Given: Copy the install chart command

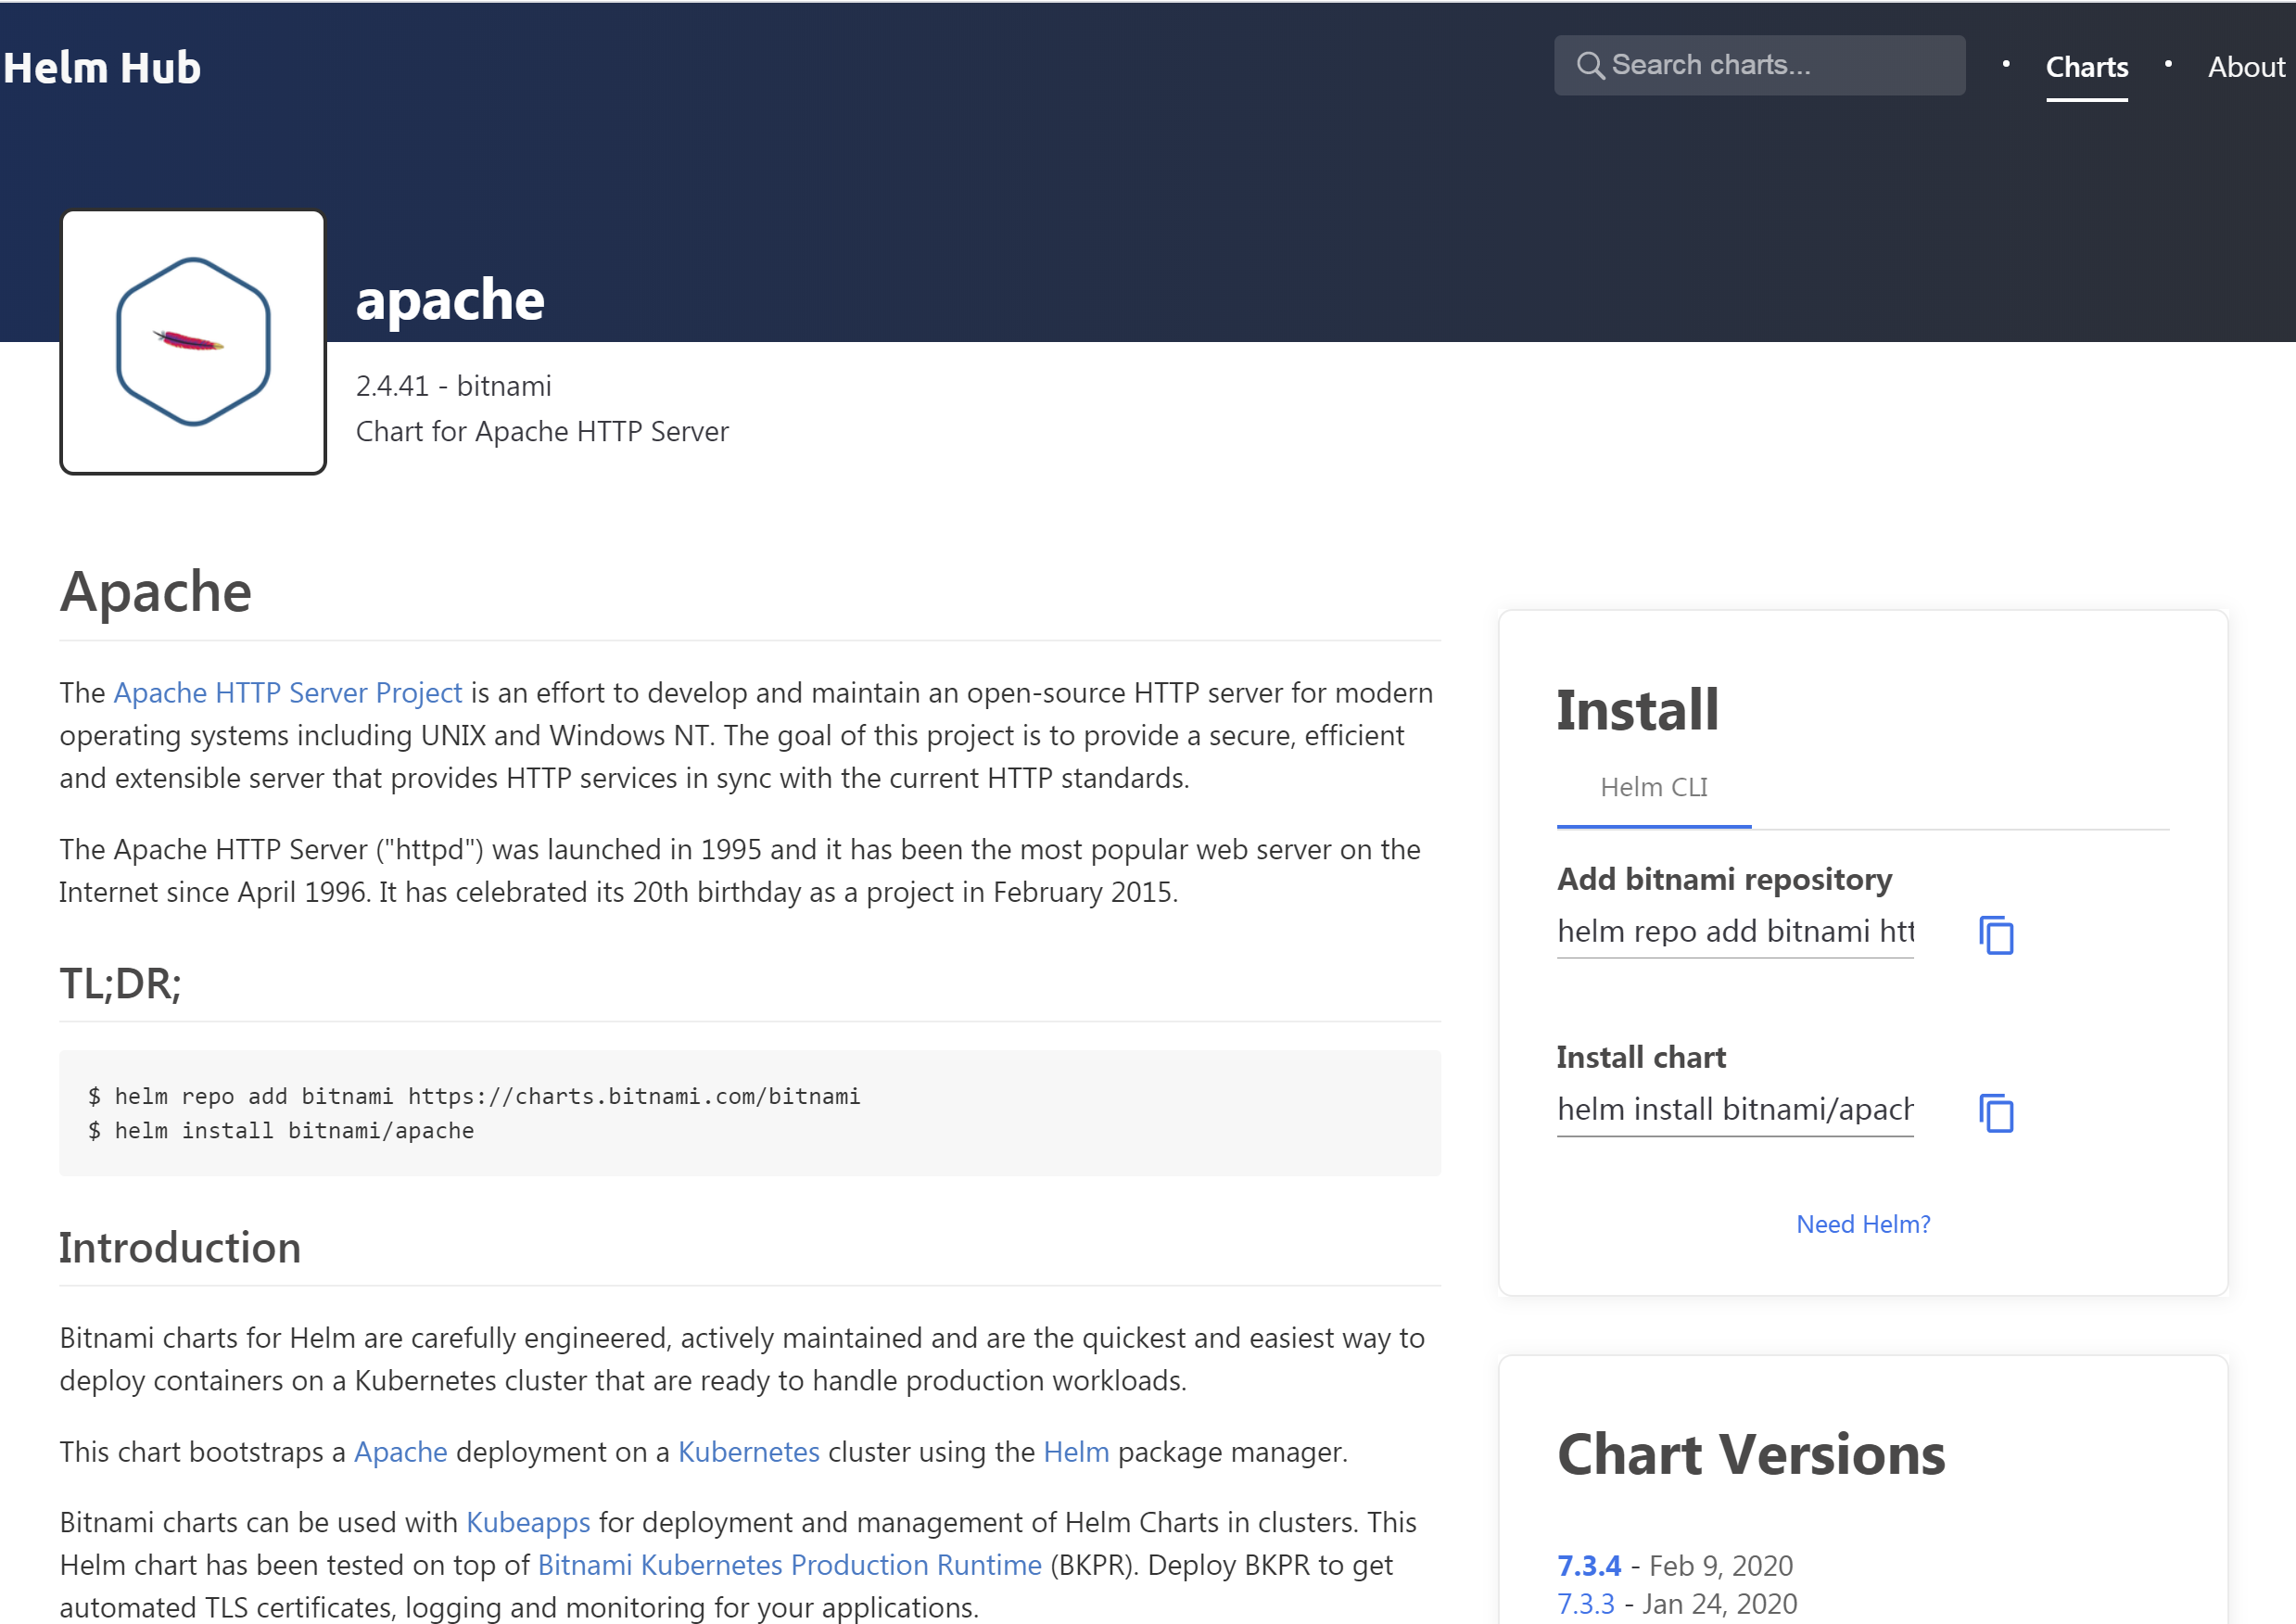Looking at the screenshot, I should pos(1996,1113).
